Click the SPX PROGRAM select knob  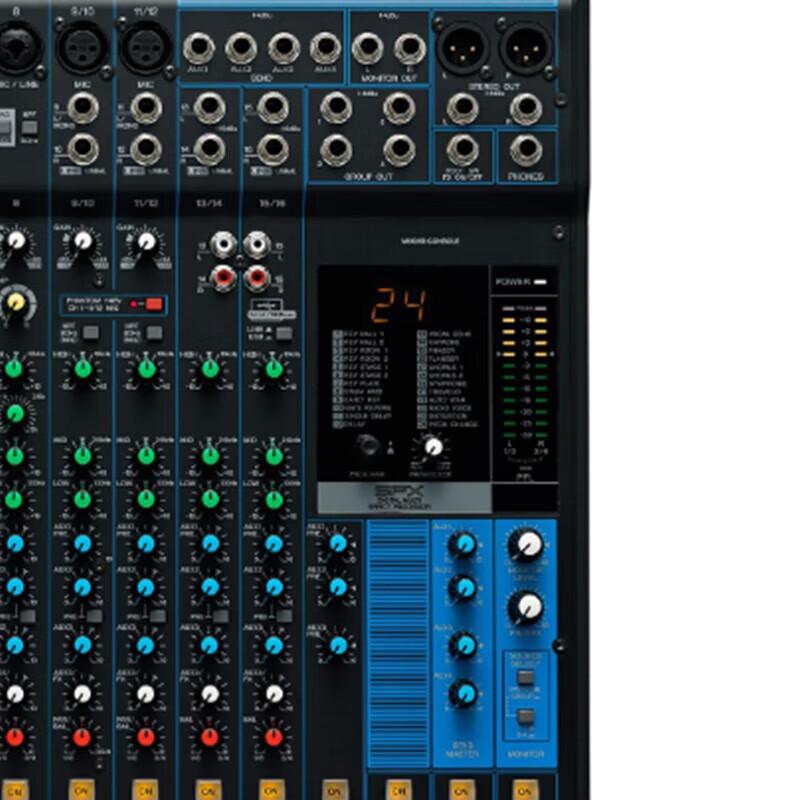[368, 445]
